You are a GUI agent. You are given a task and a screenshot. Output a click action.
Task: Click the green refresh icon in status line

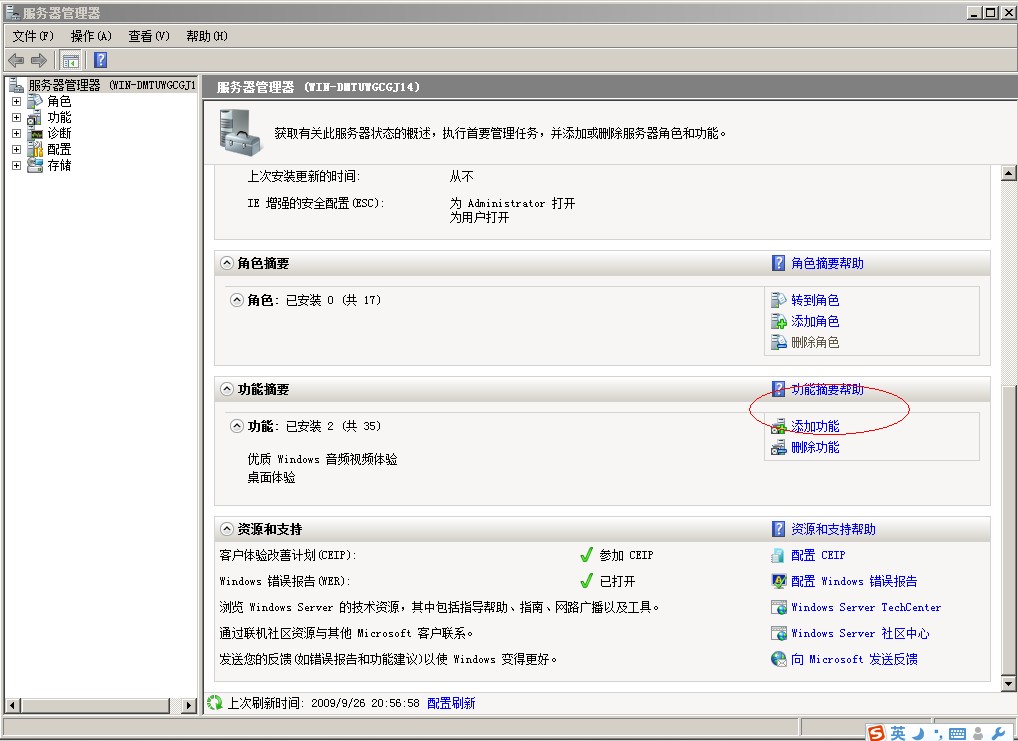[214, 703]
